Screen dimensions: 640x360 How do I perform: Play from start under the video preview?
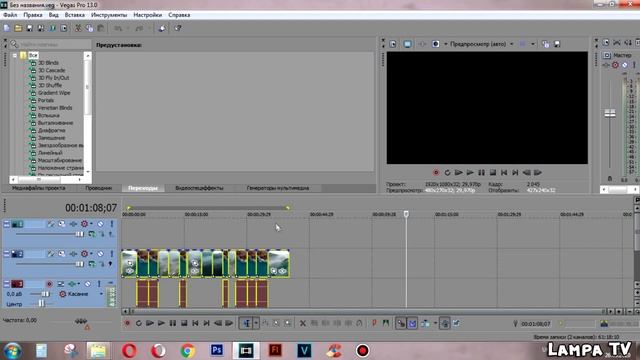point(459,173)
